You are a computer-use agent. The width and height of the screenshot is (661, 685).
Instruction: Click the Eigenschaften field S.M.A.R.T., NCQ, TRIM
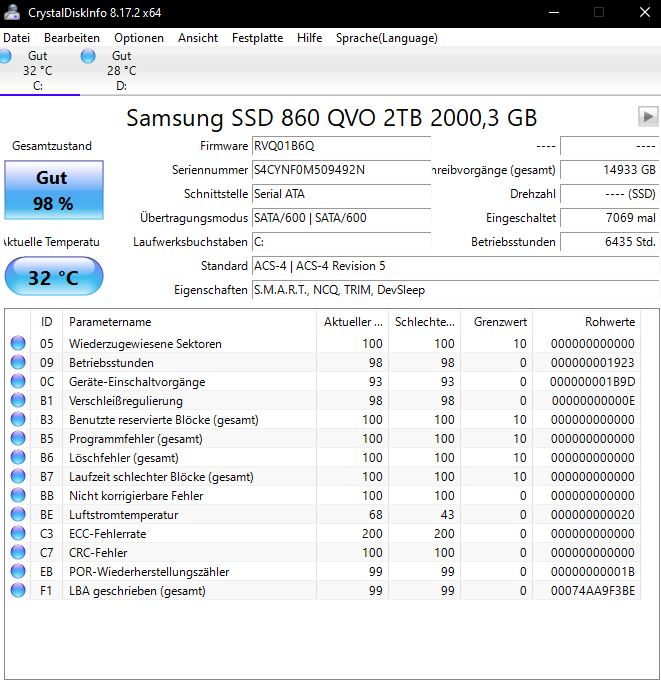pos(455,290)
